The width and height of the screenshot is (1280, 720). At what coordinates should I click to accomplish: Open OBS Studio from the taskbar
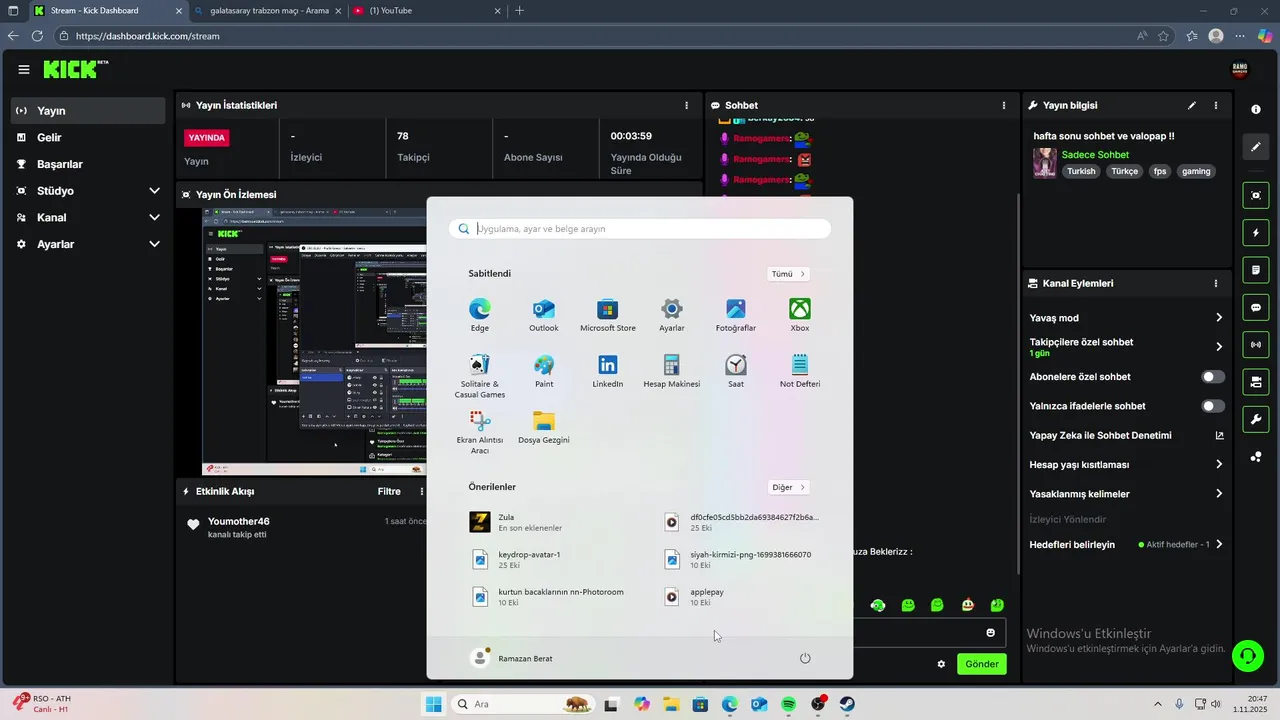pyautogui.click(x=818, y=704)
